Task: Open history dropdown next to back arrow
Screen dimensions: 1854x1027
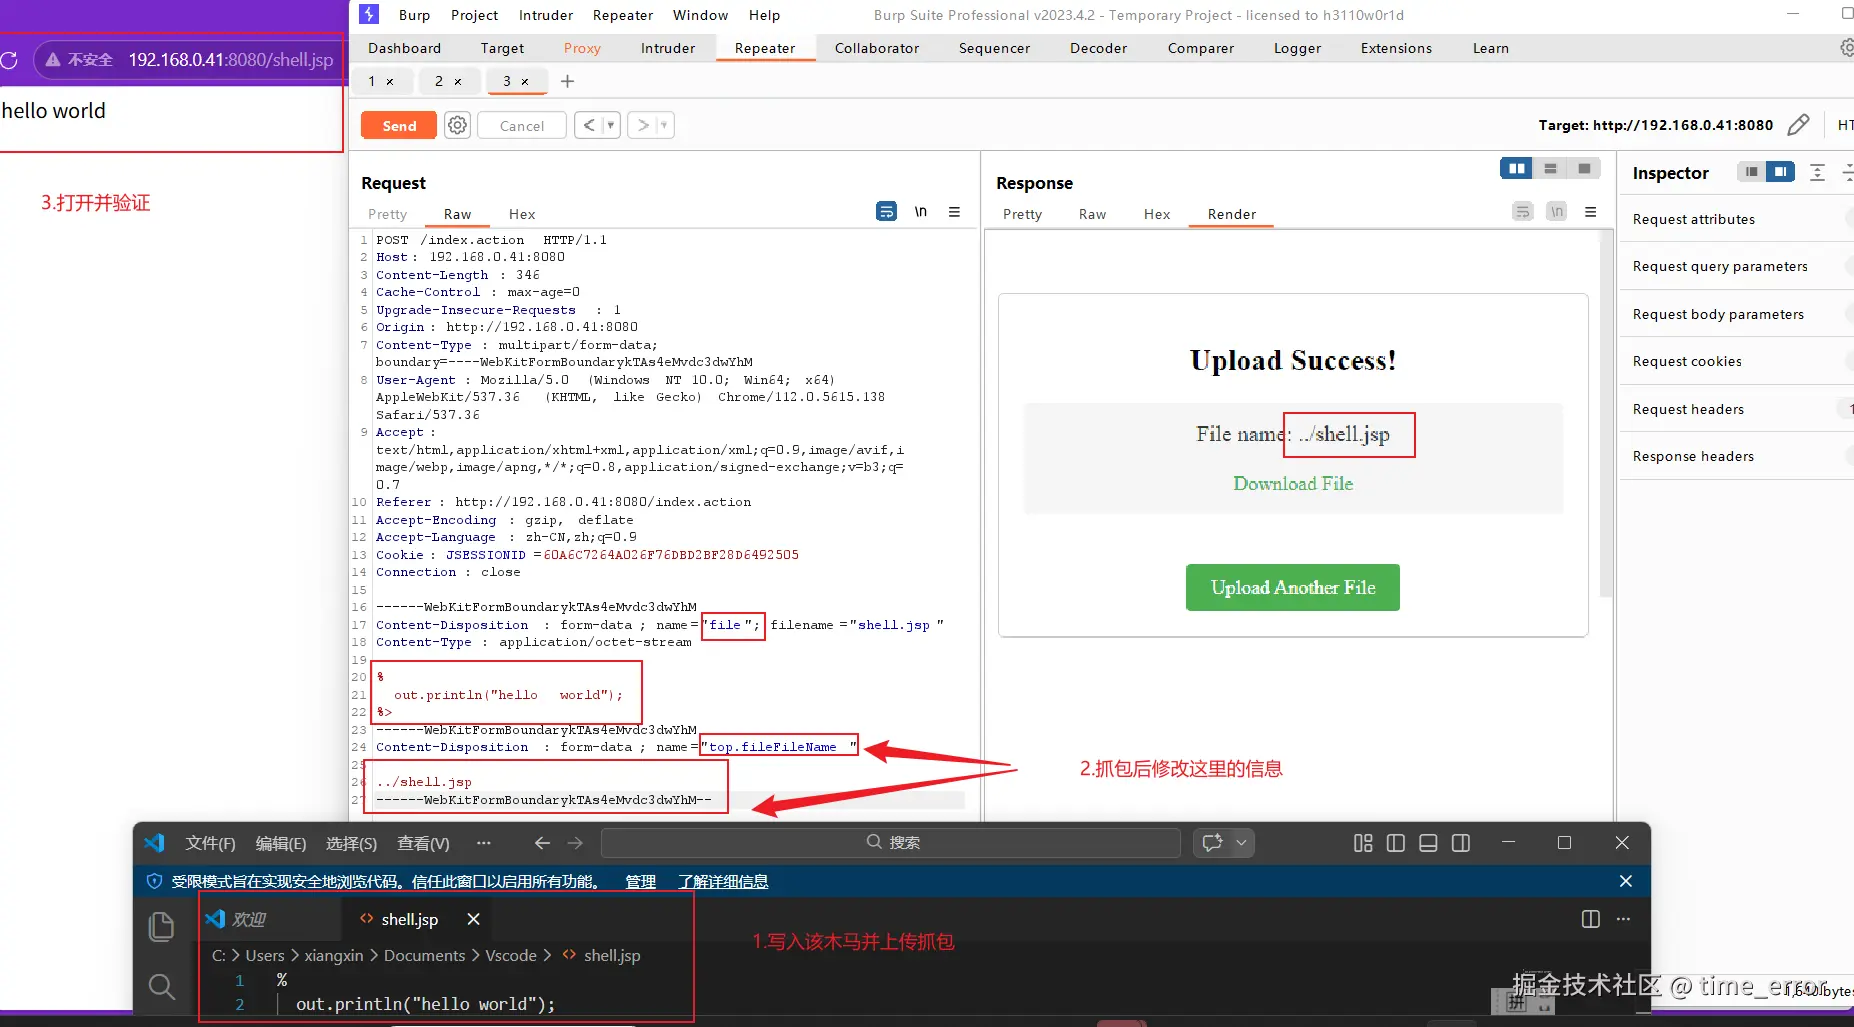Action: coord(609,124)
